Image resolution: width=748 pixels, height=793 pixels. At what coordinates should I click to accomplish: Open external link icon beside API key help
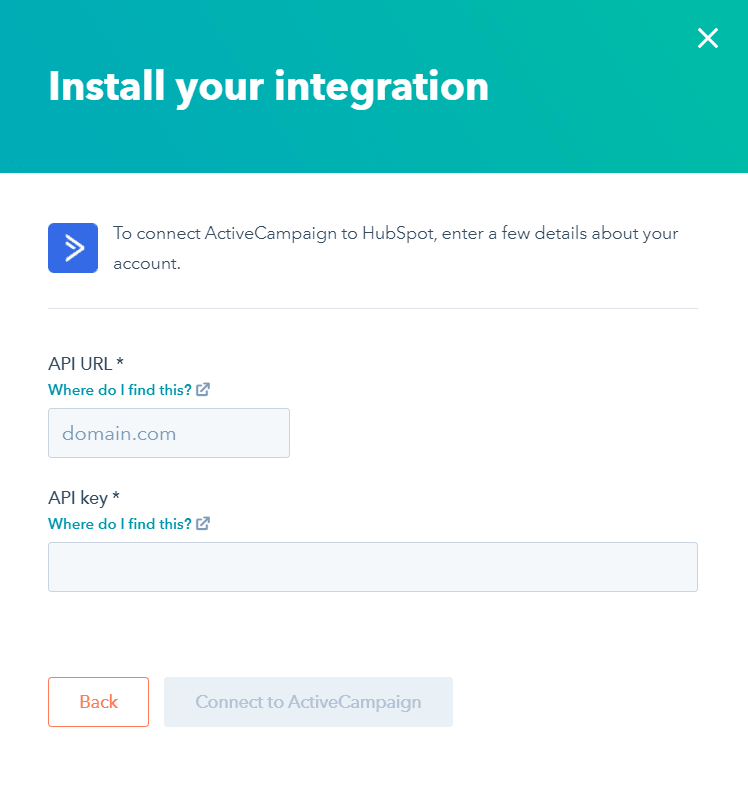pos(203,523)
